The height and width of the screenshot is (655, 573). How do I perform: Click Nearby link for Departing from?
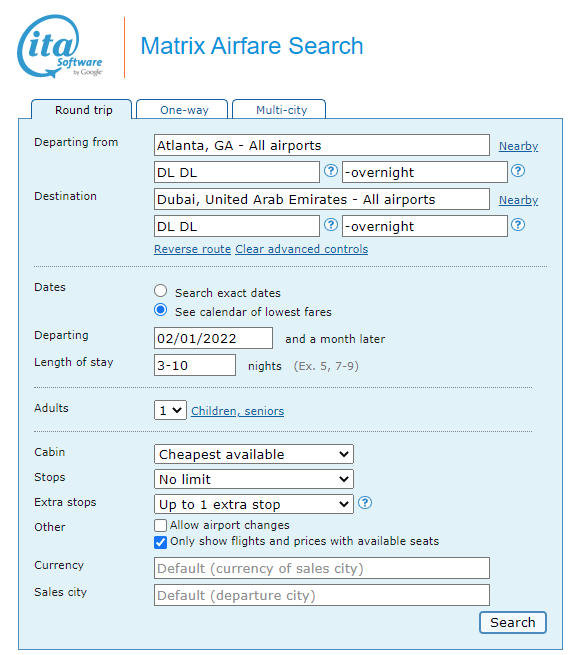(518, 146)
